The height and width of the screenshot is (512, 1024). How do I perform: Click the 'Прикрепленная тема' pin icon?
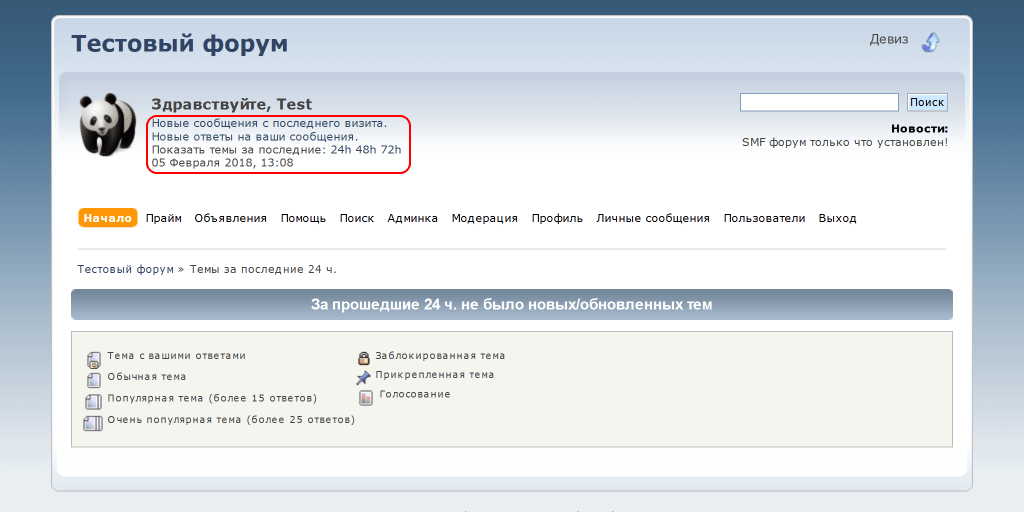point(364,377)
